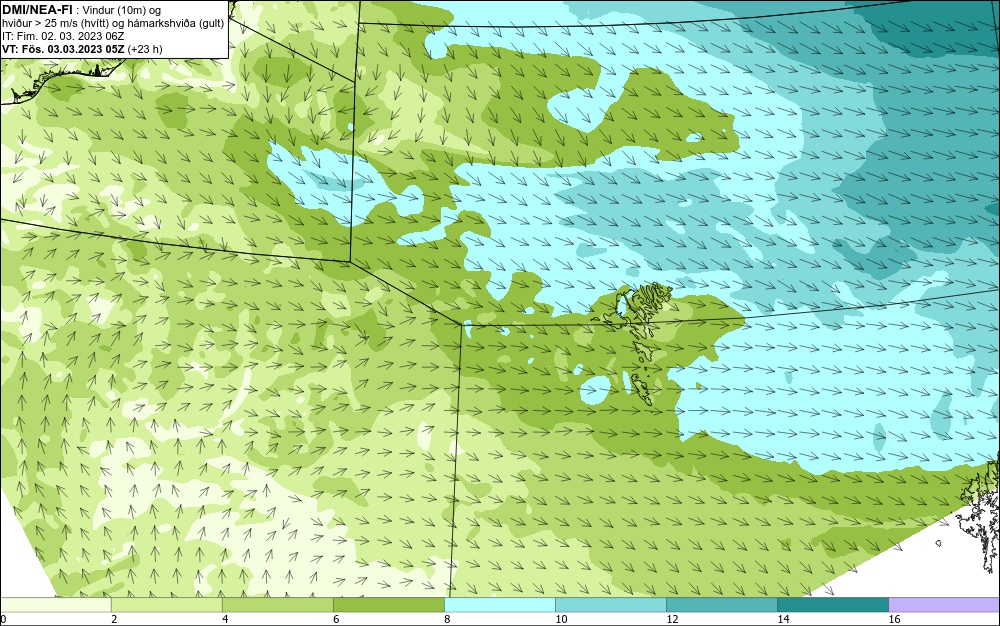
Task: Click the 14–16 m/s dark teal swatch
Action: [832, 604]
